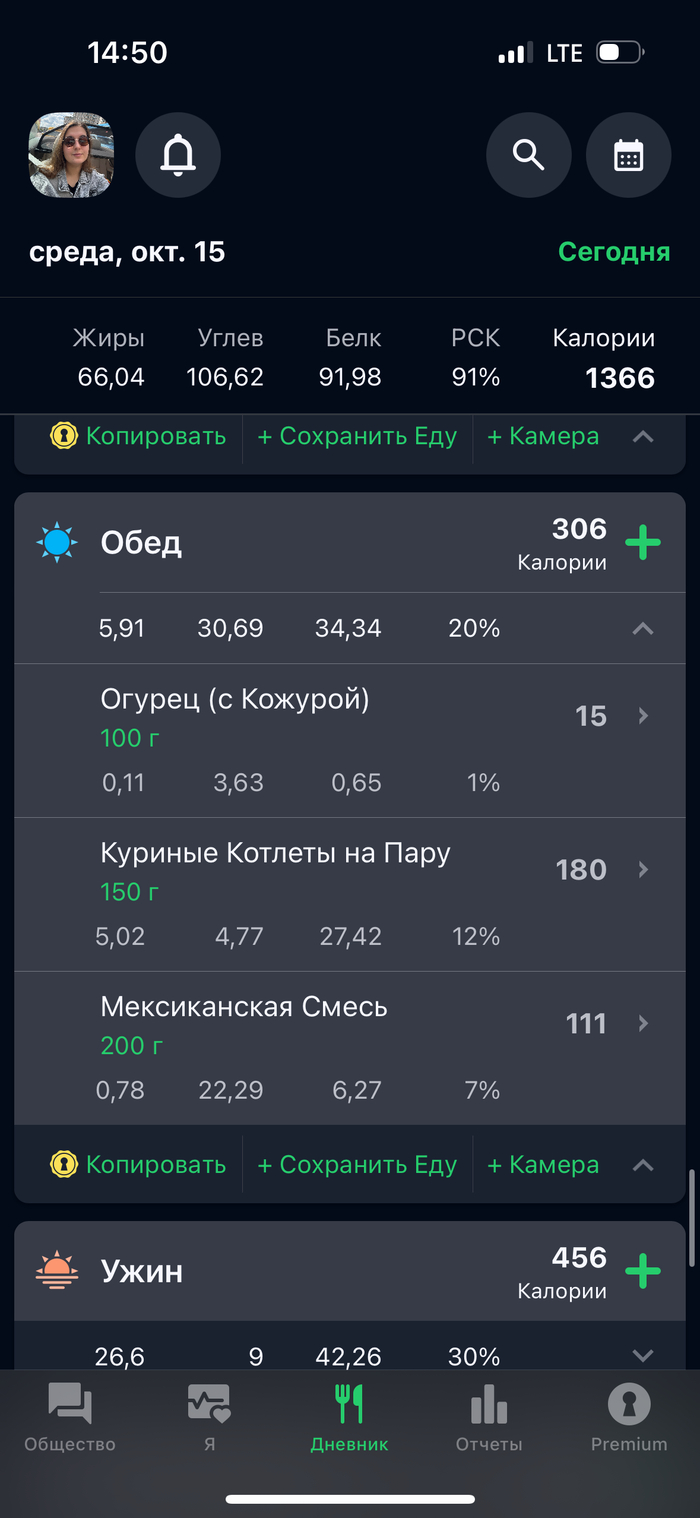Add food to Обед with plus
700x1518 pixels.
click(x=643, y=544)
